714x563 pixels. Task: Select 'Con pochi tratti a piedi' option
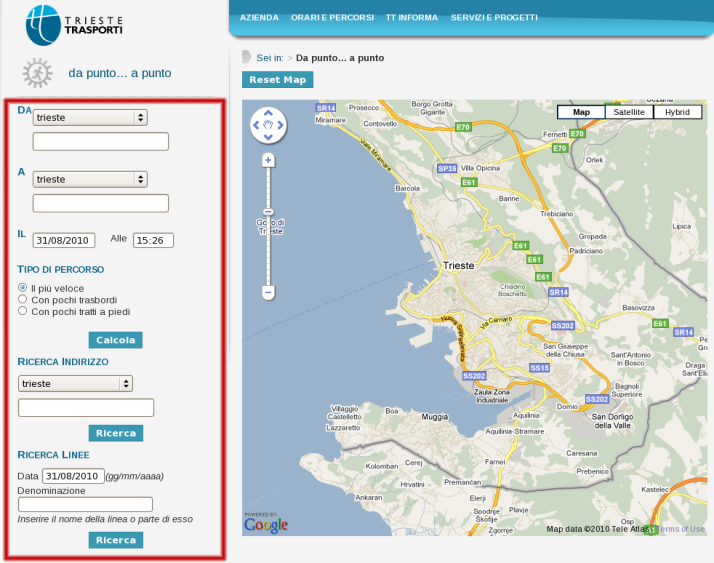[23, 312]
